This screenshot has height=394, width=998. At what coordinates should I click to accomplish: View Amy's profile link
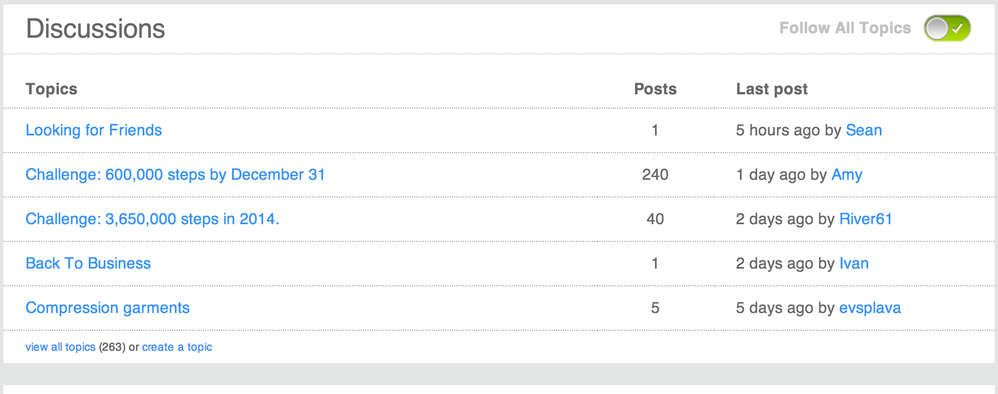pos(847,175)
